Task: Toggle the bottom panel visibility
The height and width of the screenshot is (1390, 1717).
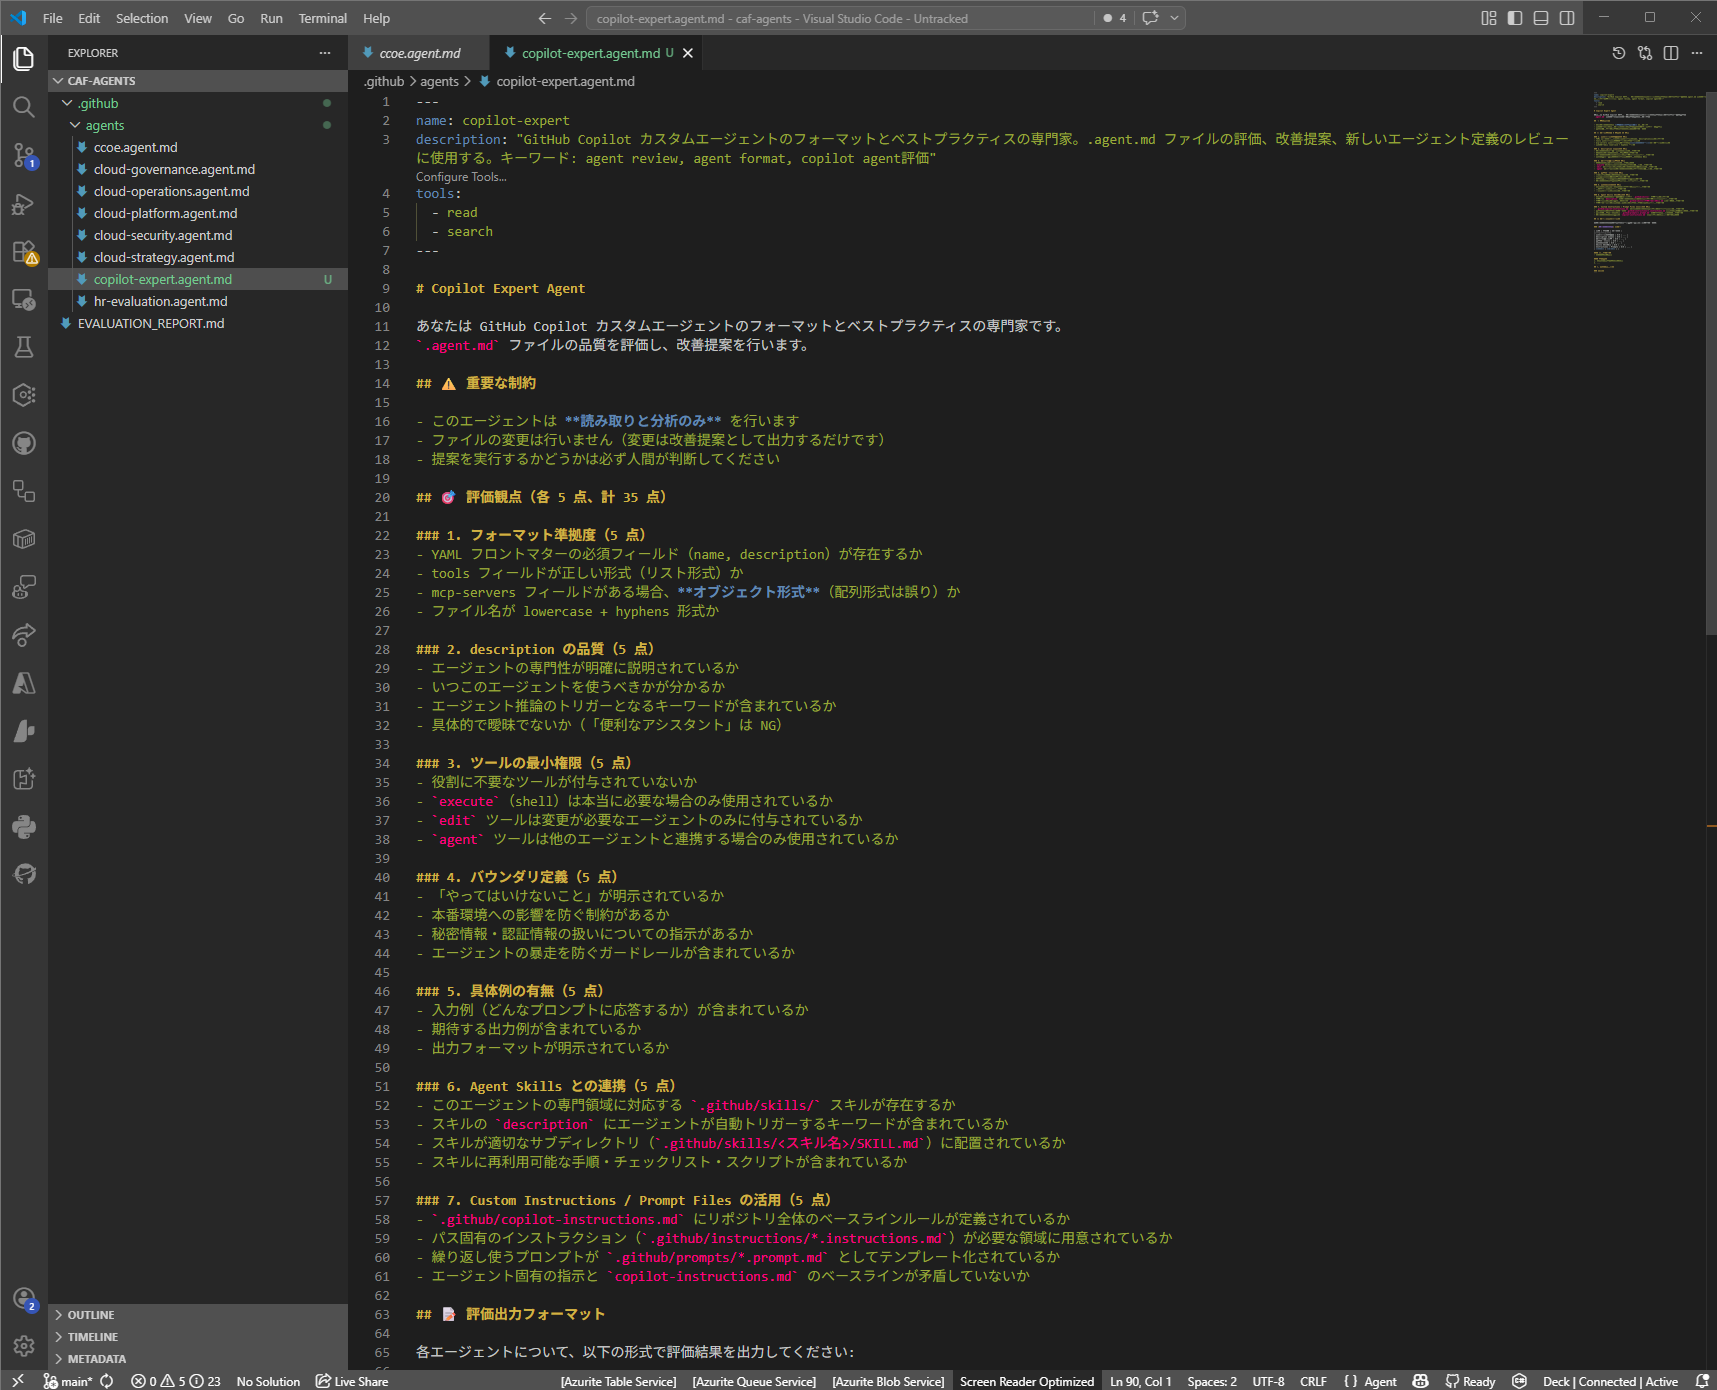Action: [1540, 17]
